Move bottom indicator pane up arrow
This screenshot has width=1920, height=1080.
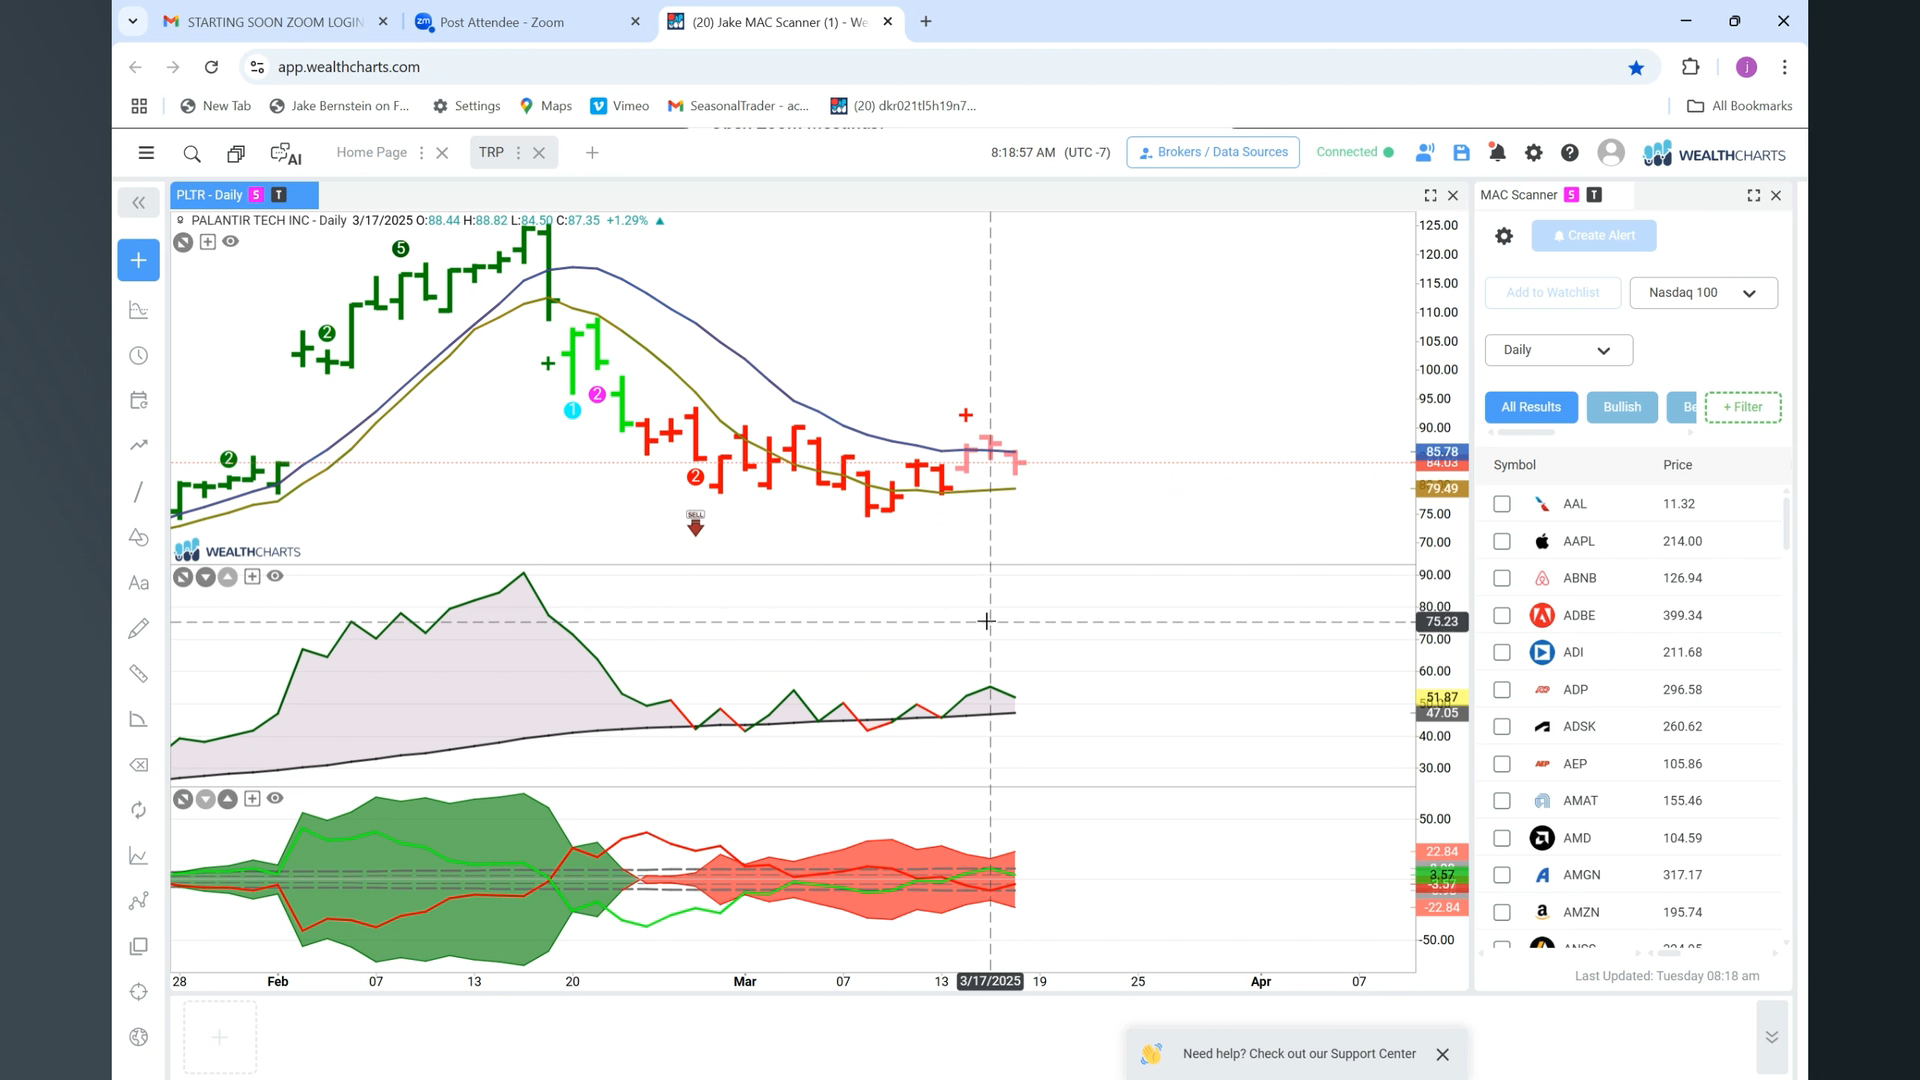pyautogui.click(x=228, y=799)
